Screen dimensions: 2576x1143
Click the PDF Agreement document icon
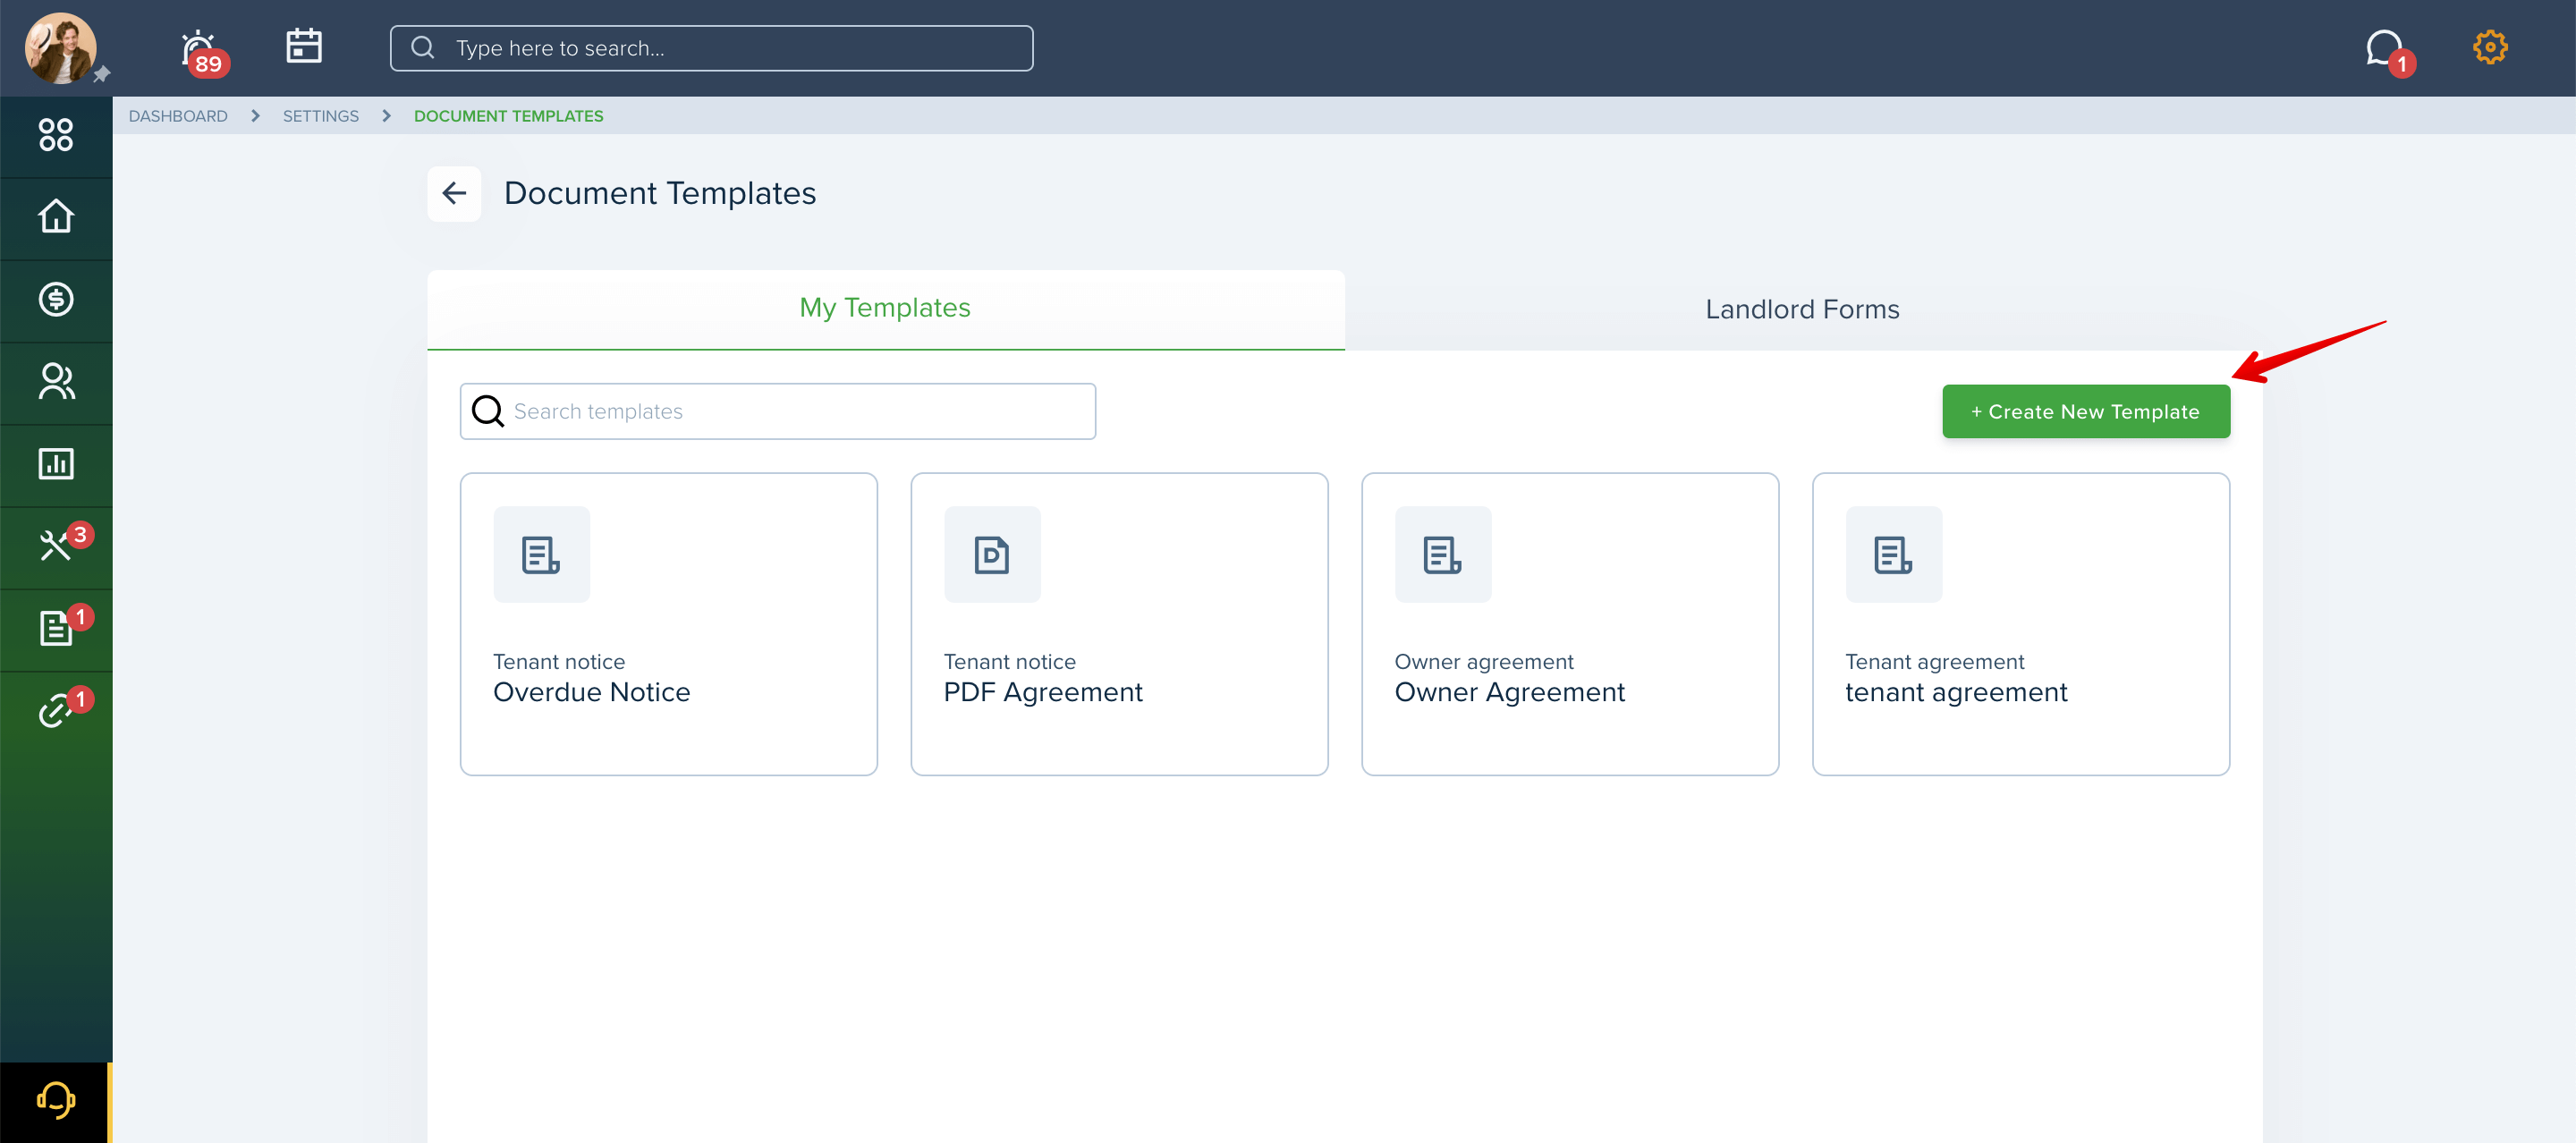tap(992, 554)
